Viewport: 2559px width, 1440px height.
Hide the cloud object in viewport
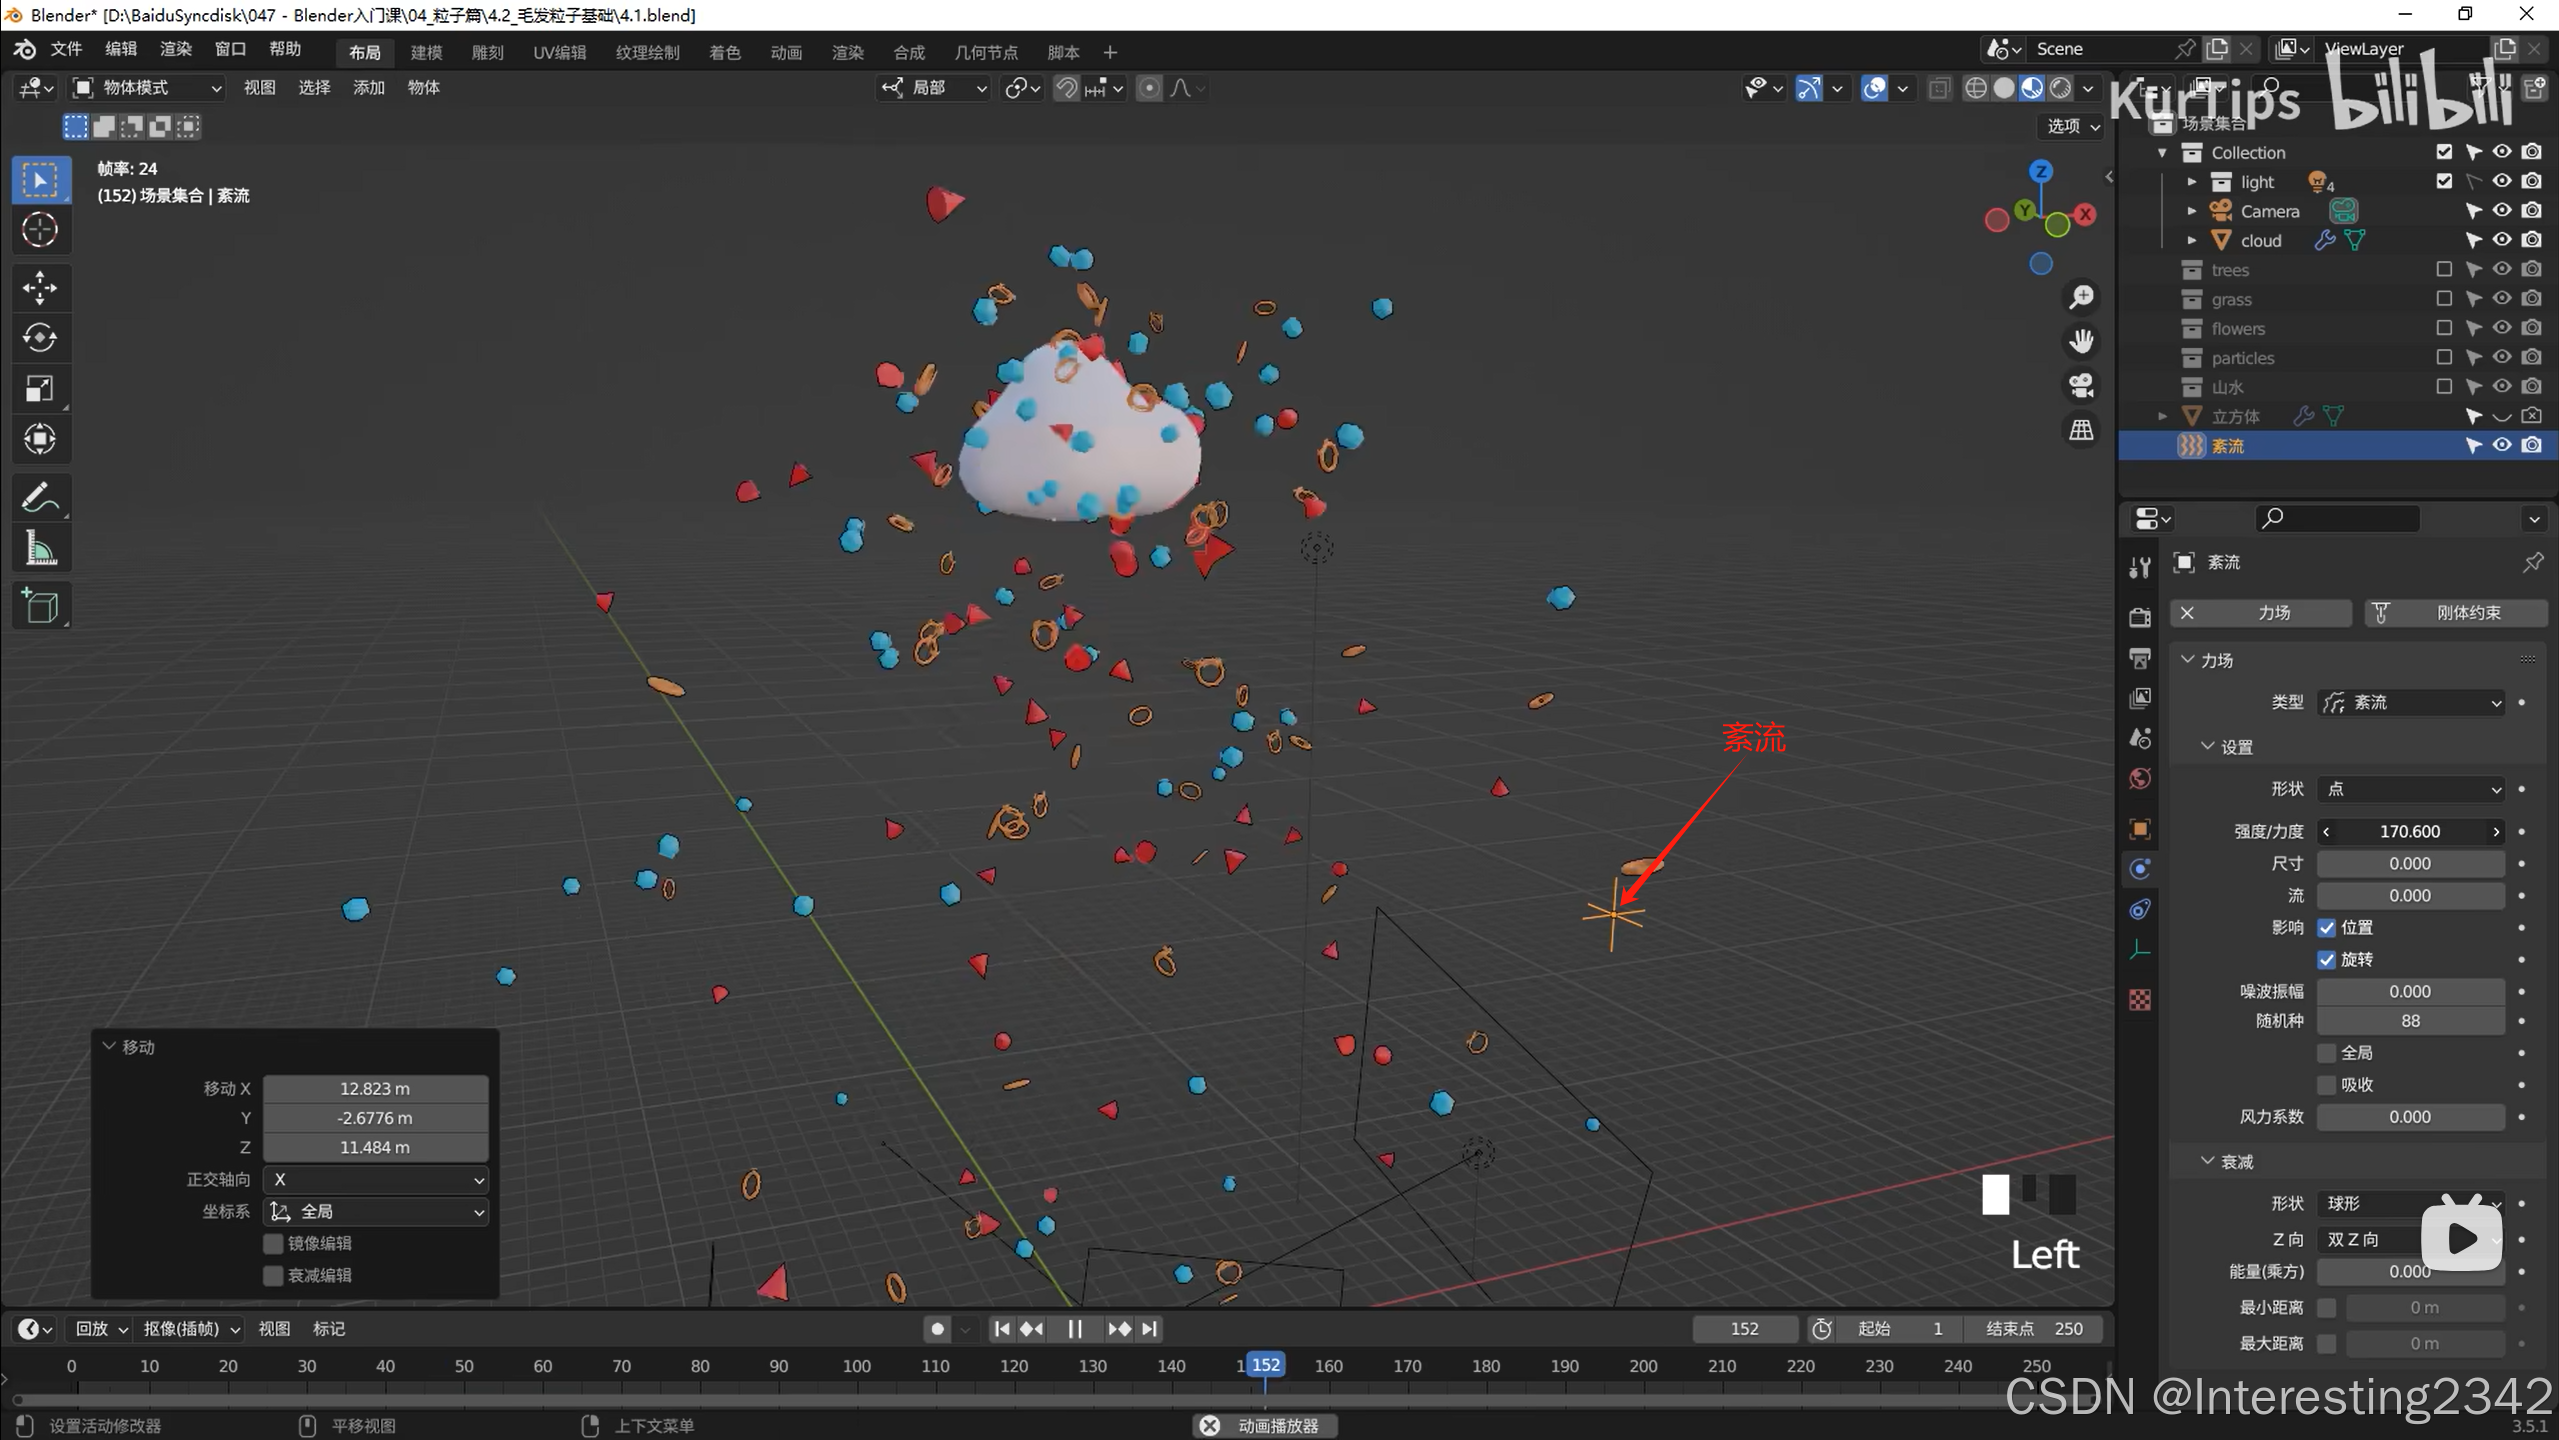point(2501,240)
